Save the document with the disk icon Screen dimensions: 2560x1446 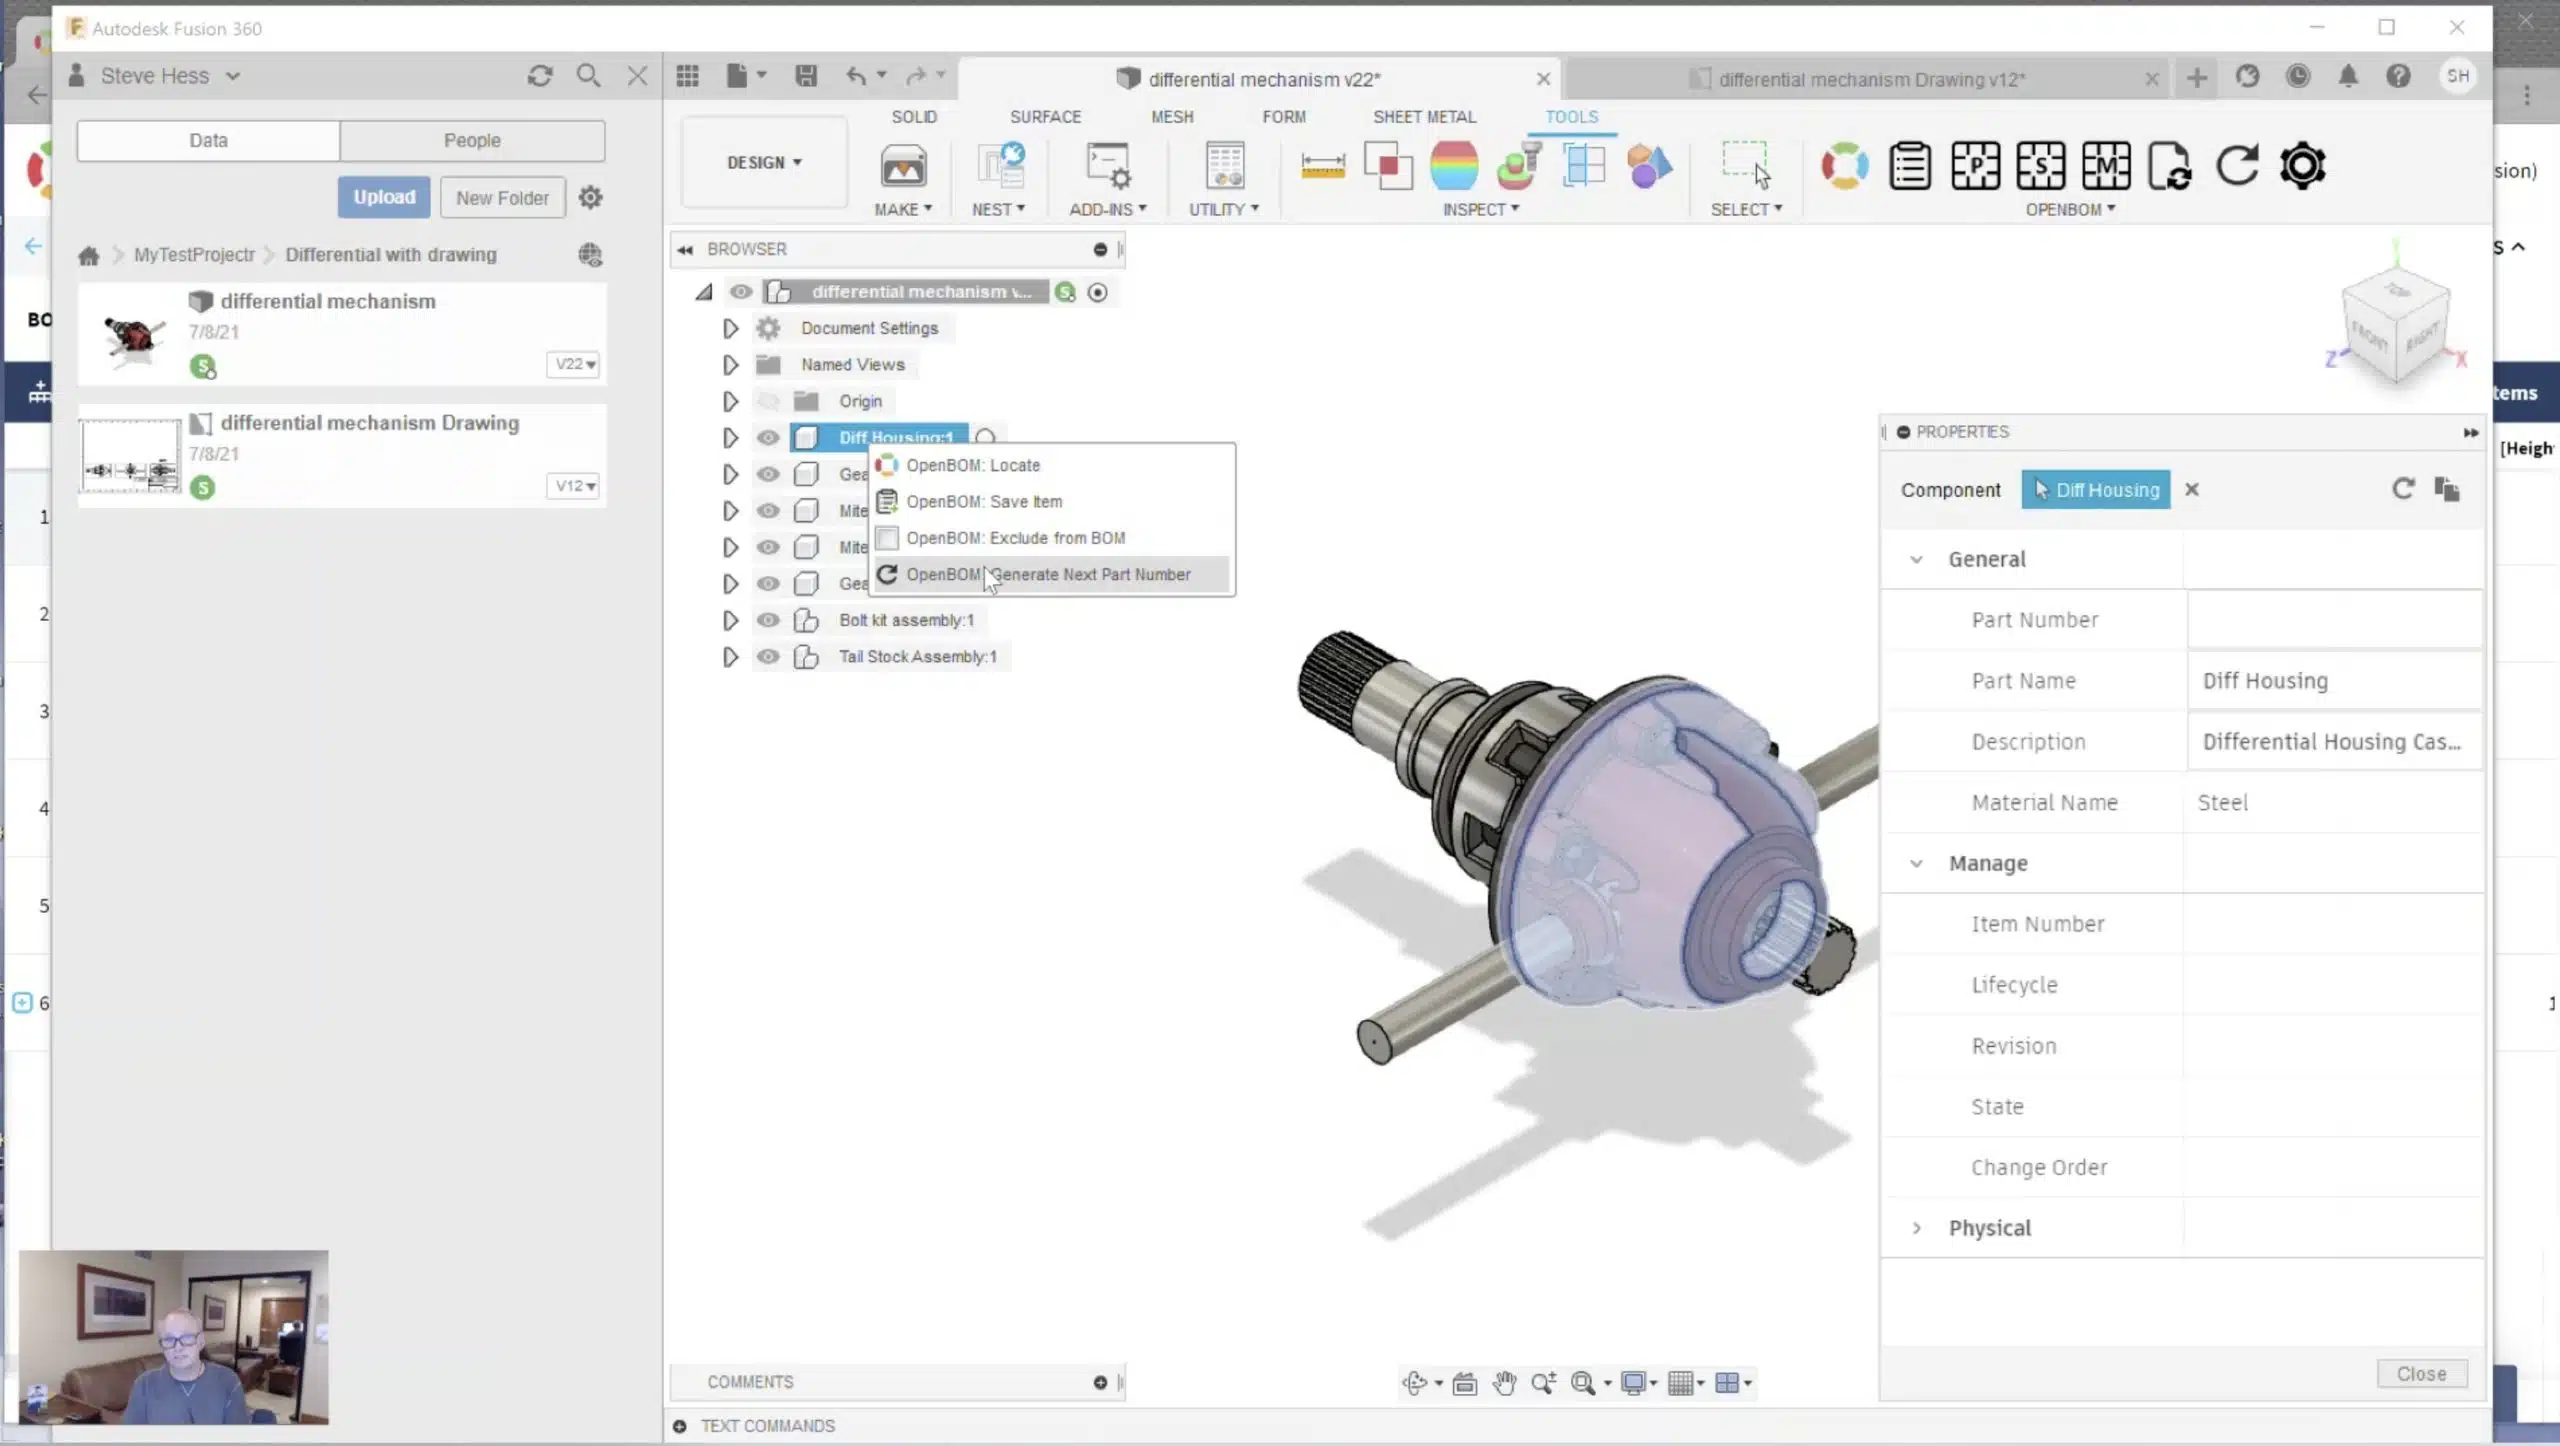[806, 76]
